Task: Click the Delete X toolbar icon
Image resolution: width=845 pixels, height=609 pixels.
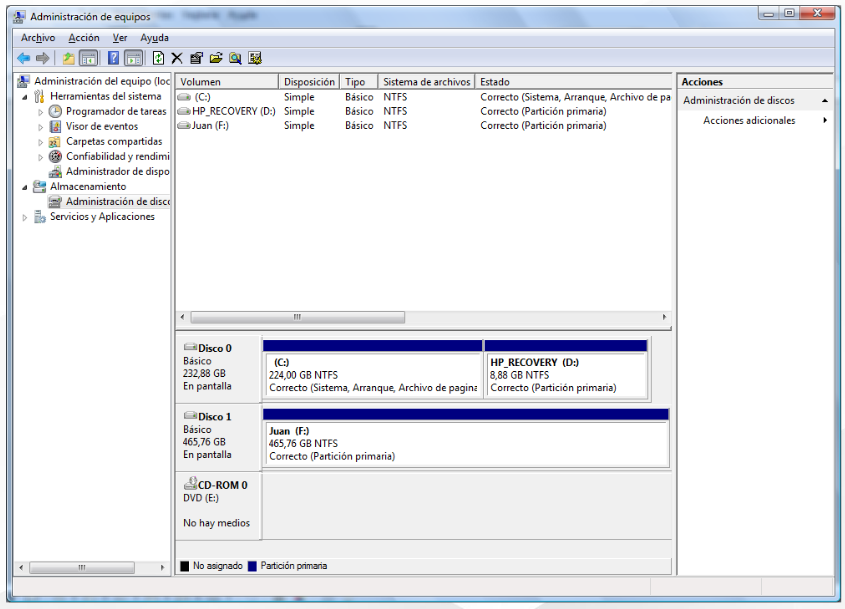Action: coord(177,58)
